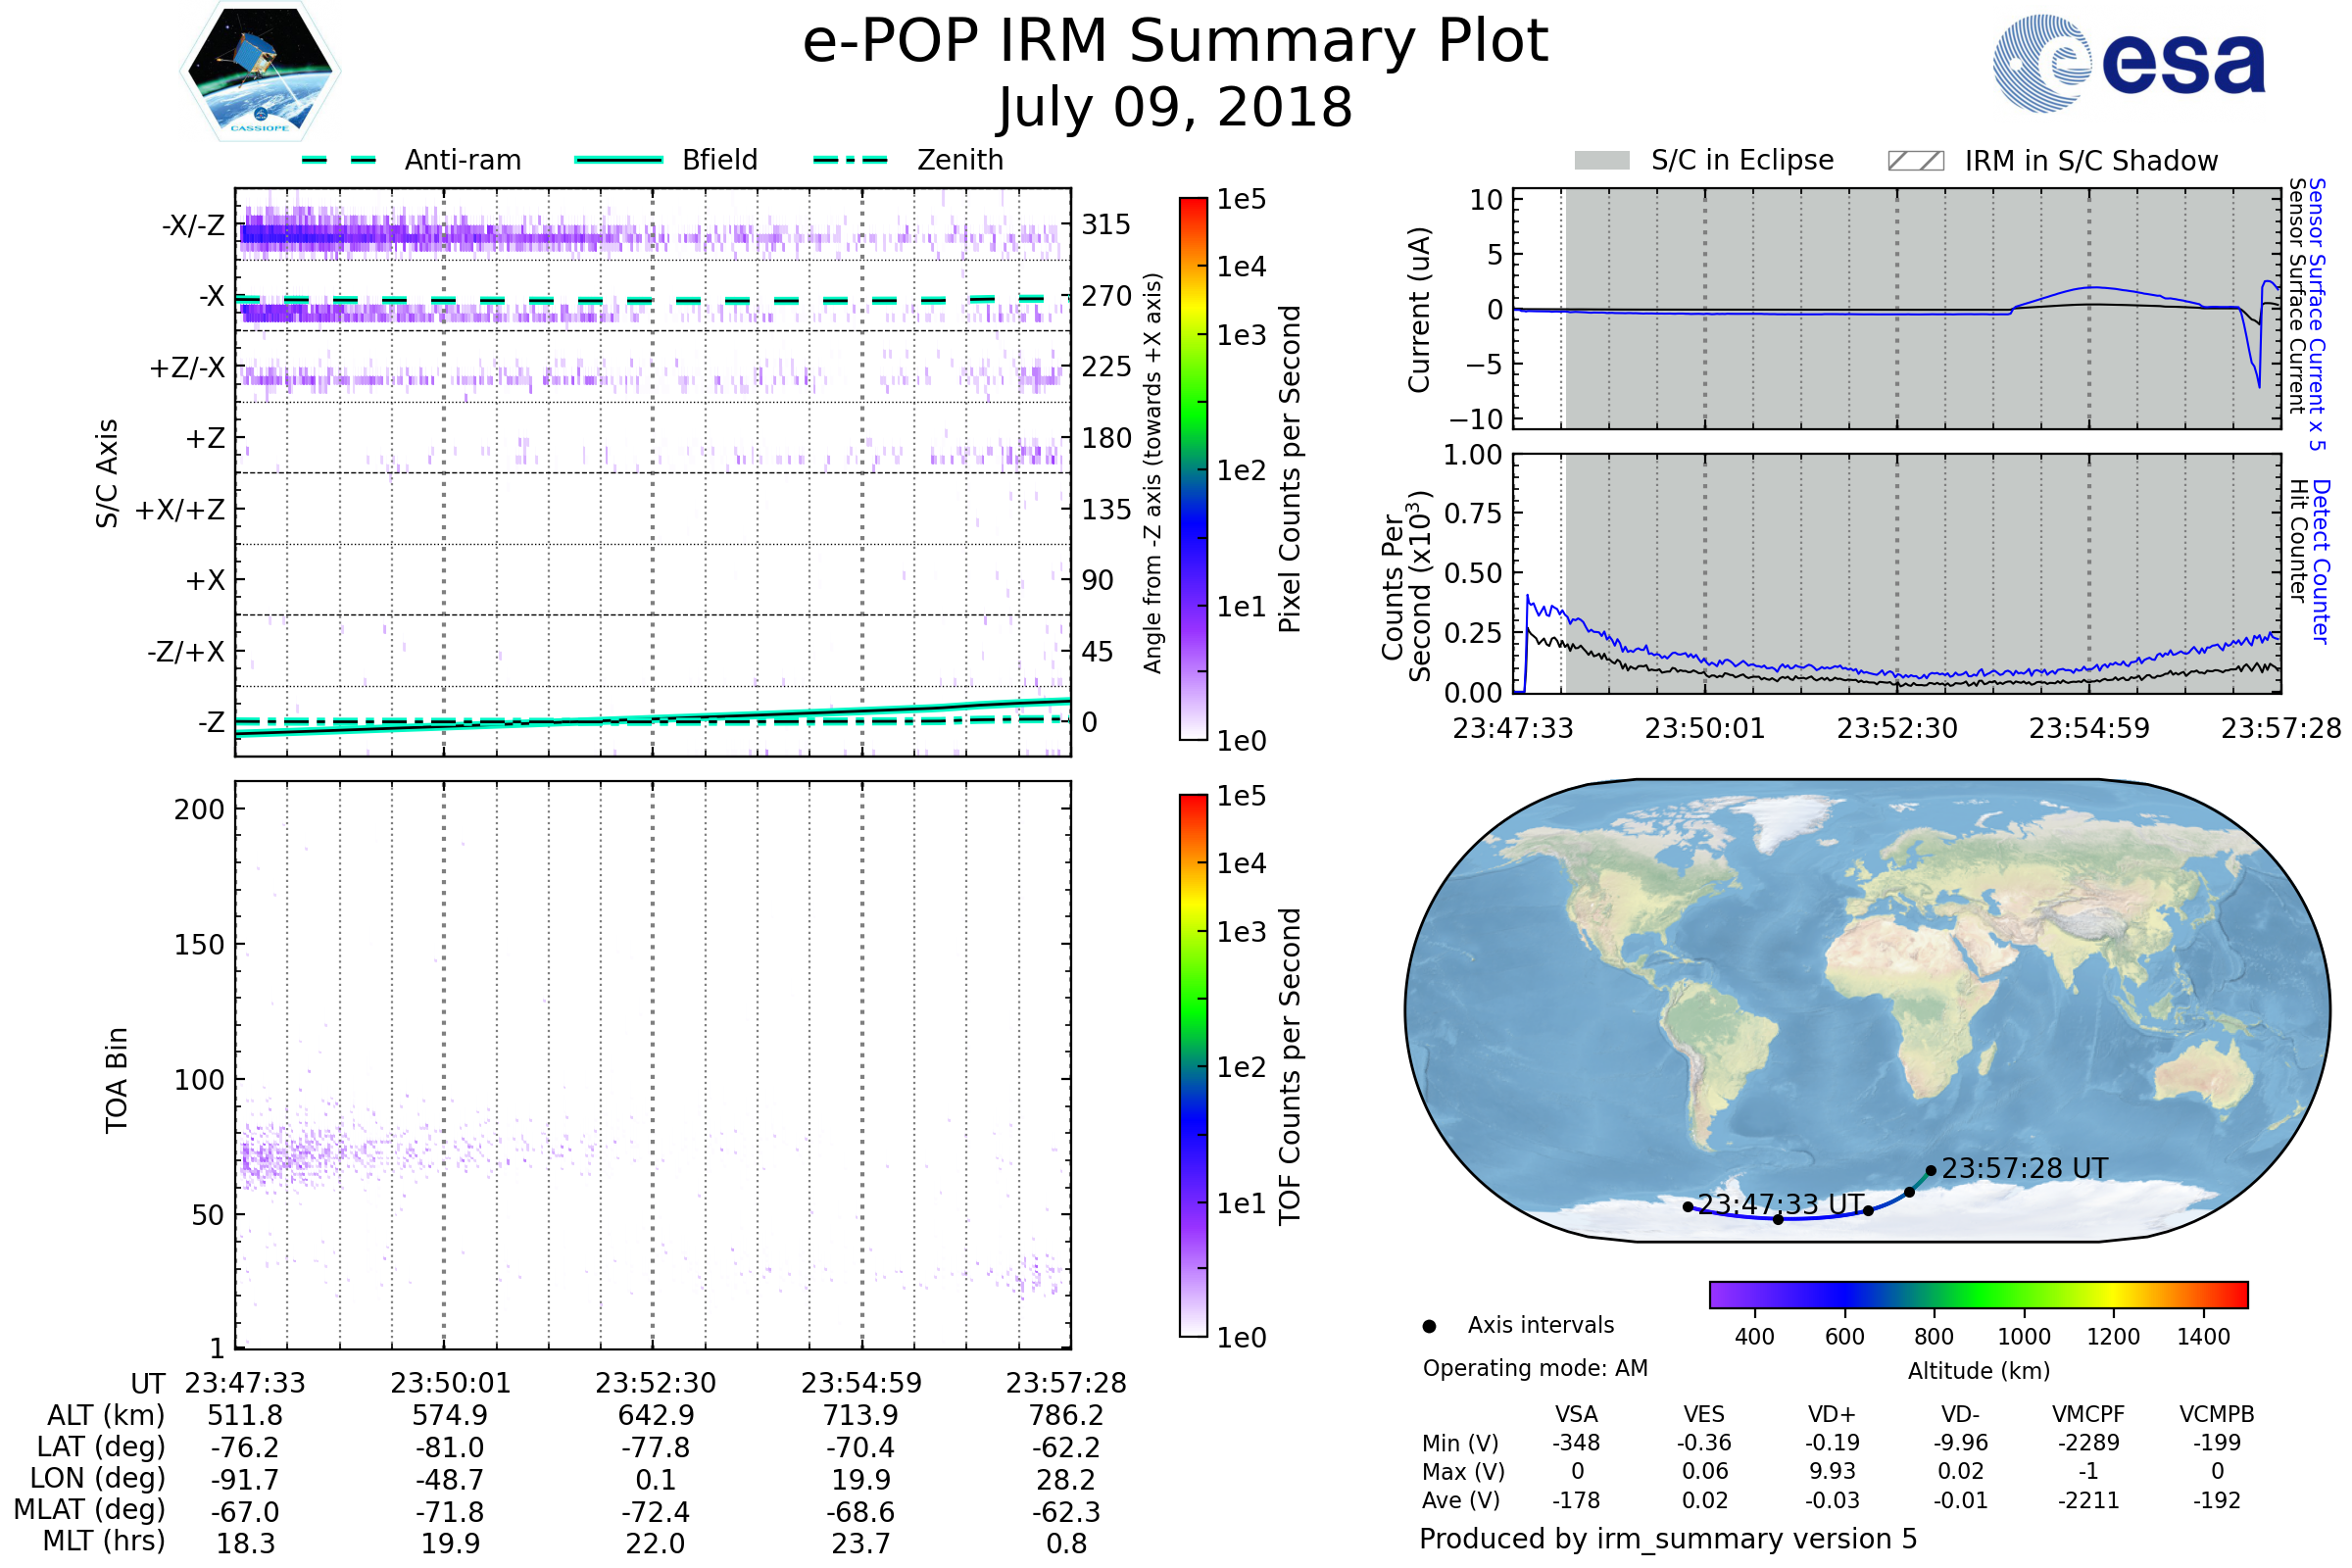The image size is (2352, 1568).
Task: Click the July 09, 2018 date heading
Action: [1175, 108]
